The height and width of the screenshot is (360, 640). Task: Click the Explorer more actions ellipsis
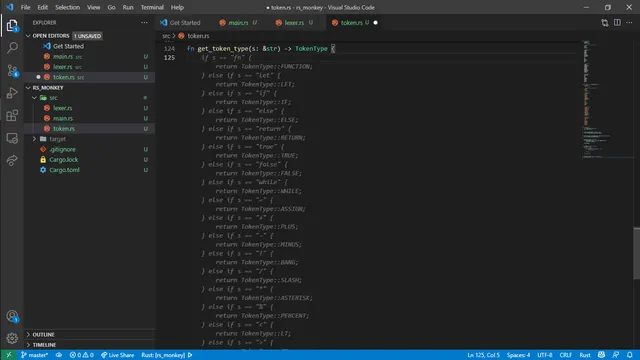pyautogui.click(x=144, y=22)
